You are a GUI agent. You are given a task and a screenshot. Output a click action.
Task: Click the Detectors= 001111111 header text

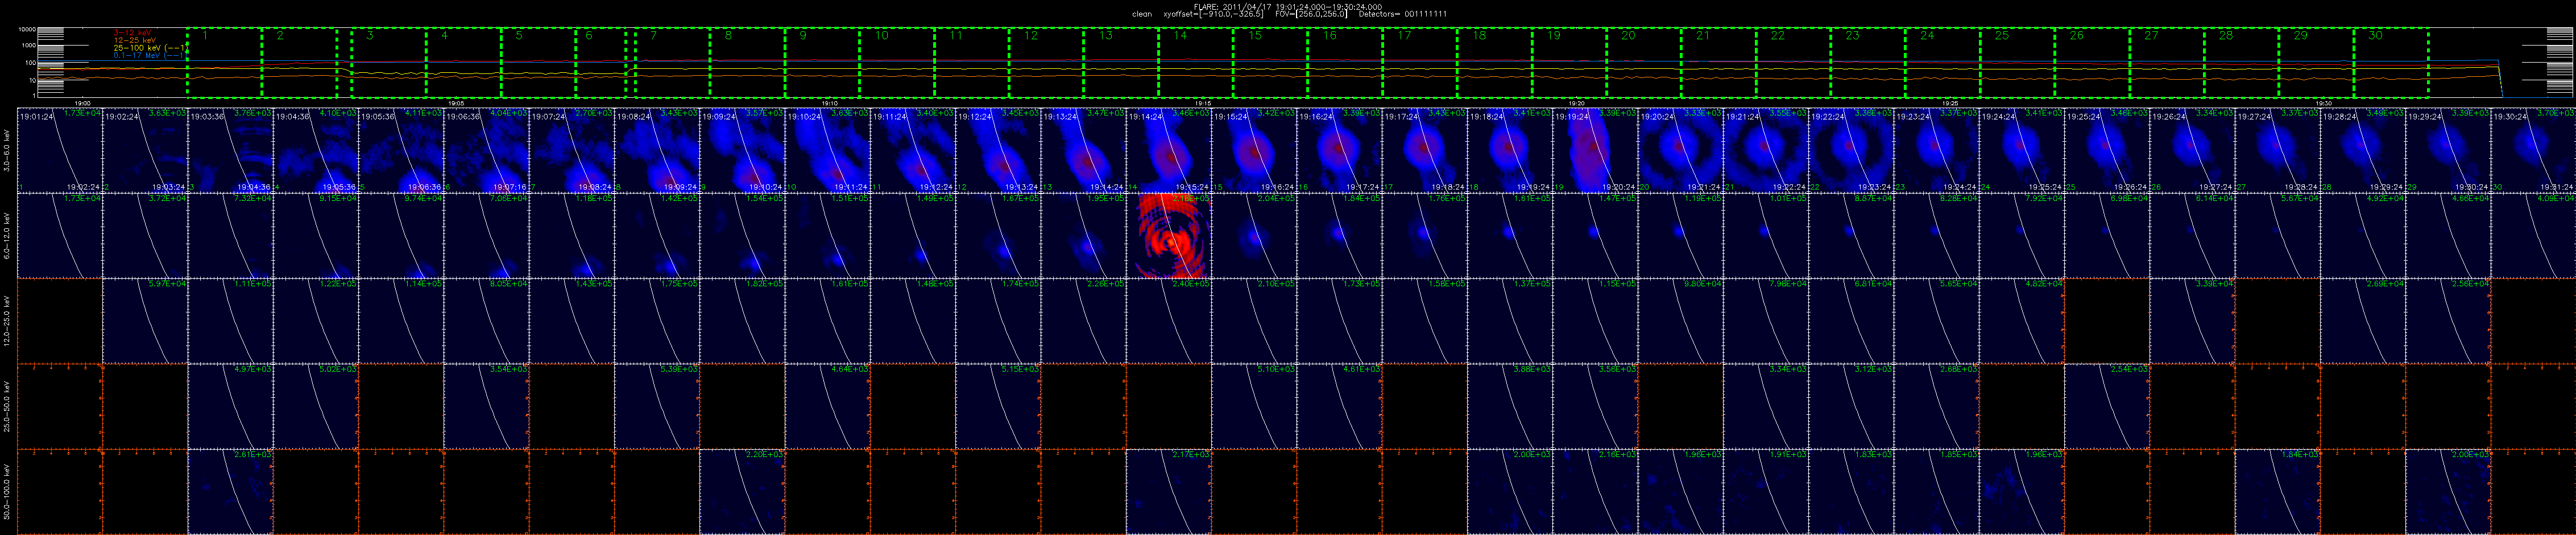1403,14
